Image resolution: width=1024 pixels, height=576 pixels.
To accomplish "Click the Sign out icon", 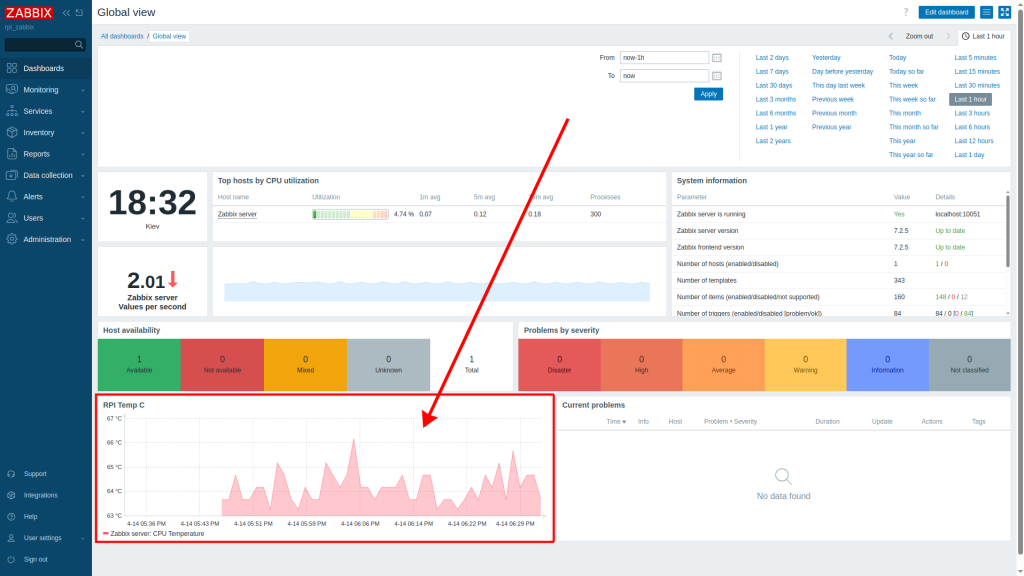I will click(11, 560).
